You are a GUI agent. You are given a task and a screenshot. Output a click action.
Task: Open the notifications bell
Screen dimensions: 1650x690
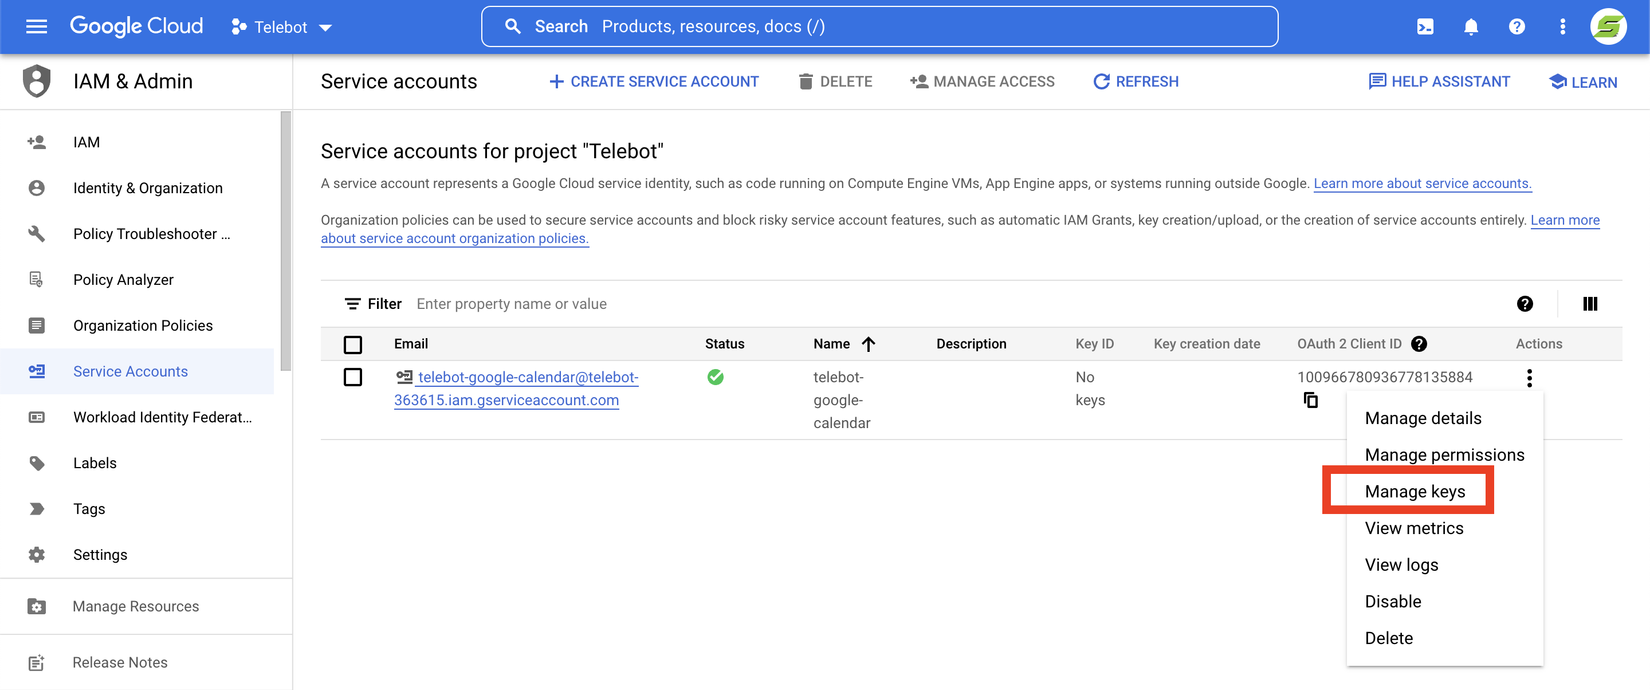[x=1471, y=27]
